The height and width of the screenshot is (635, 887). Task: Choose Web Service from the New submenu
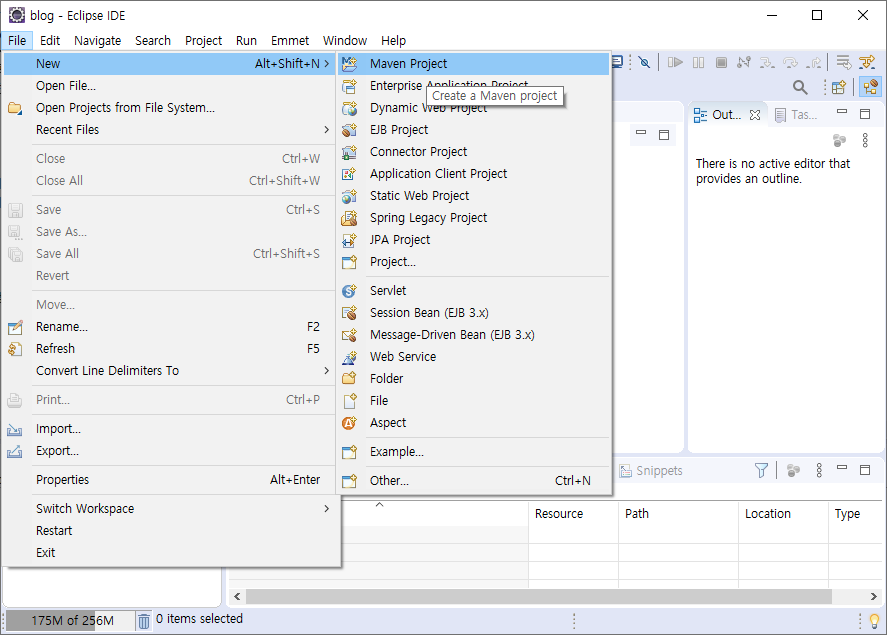pos(473,356)
